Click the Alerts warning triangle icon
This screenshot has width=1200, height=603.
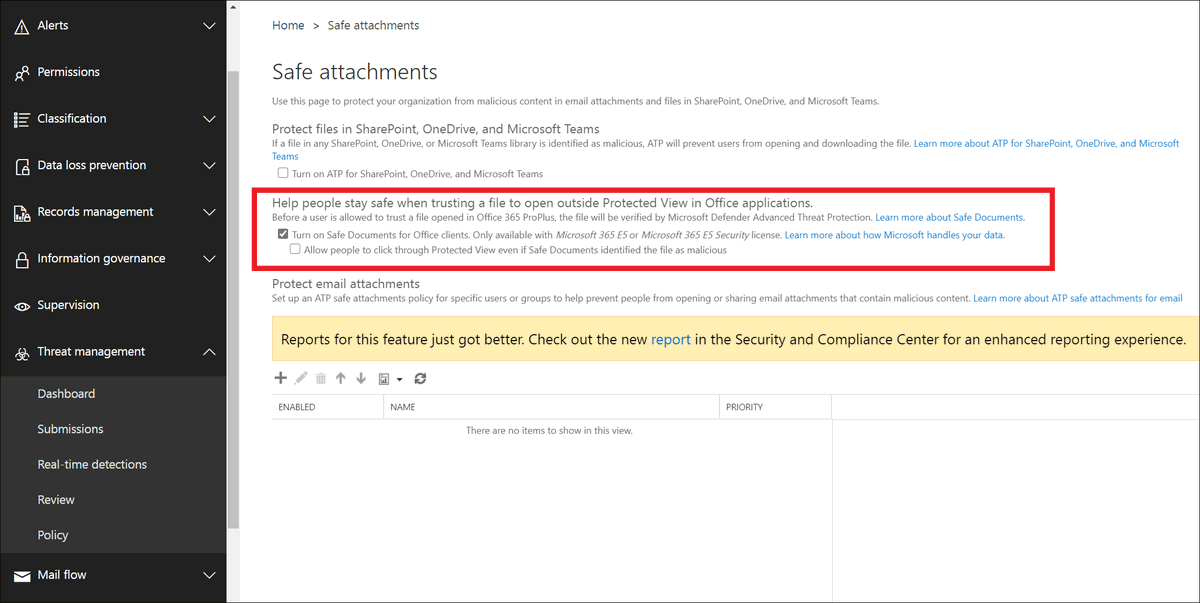[x=21, y=25]
